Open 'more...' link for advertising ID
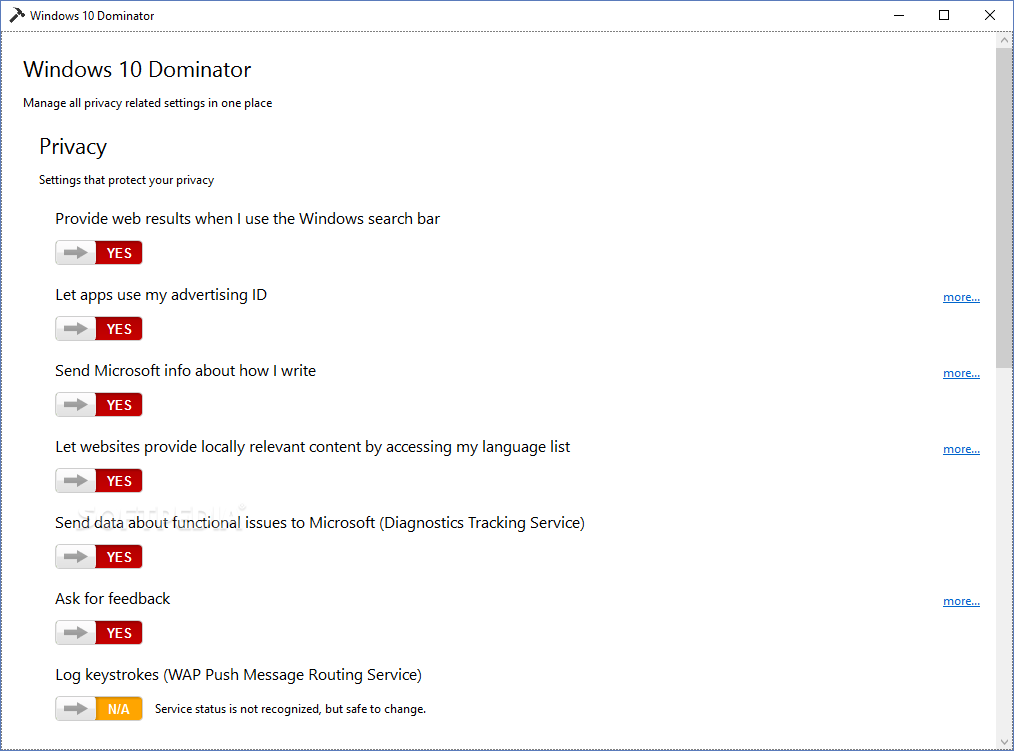 point(961,297)
